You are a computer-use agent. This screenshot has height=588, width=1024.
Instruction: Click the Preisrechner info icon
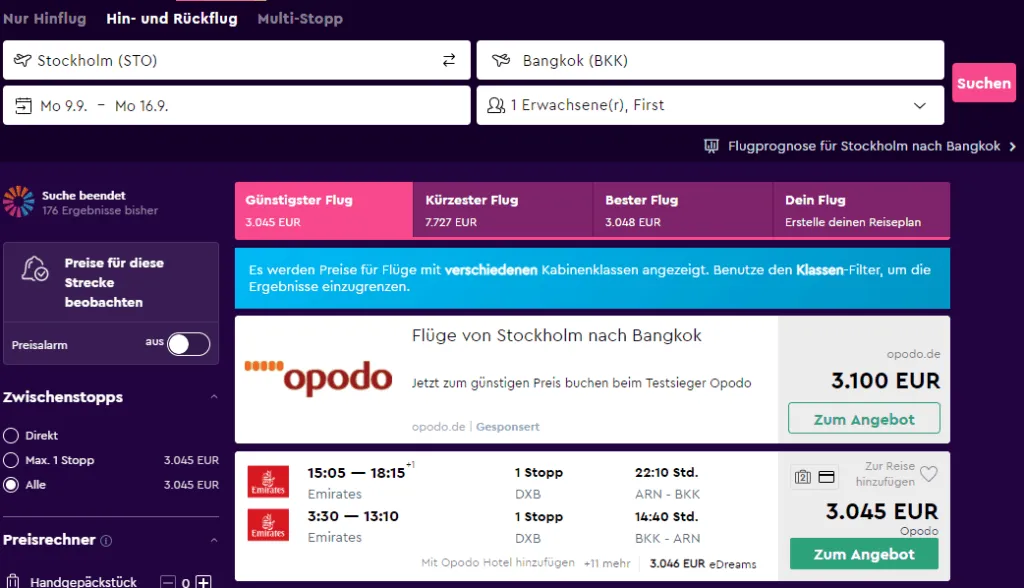coord(107,541)
